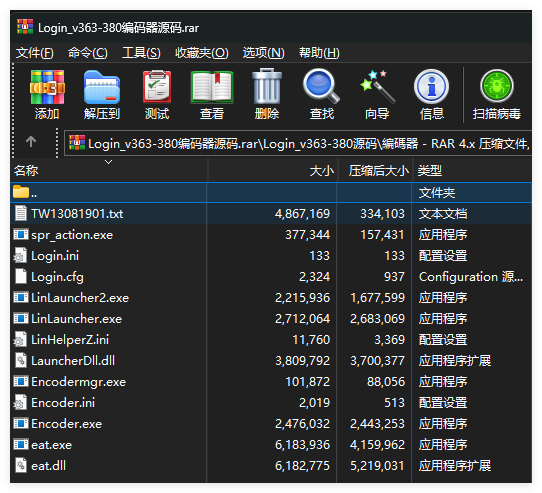Open the 选项(N) menu
This screenshot has height=493, width=542.
point(263,53)
